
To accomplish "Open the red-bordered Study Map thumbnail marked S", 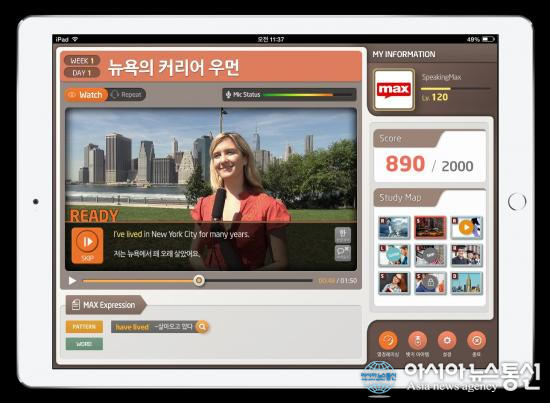I will [430, 227].
